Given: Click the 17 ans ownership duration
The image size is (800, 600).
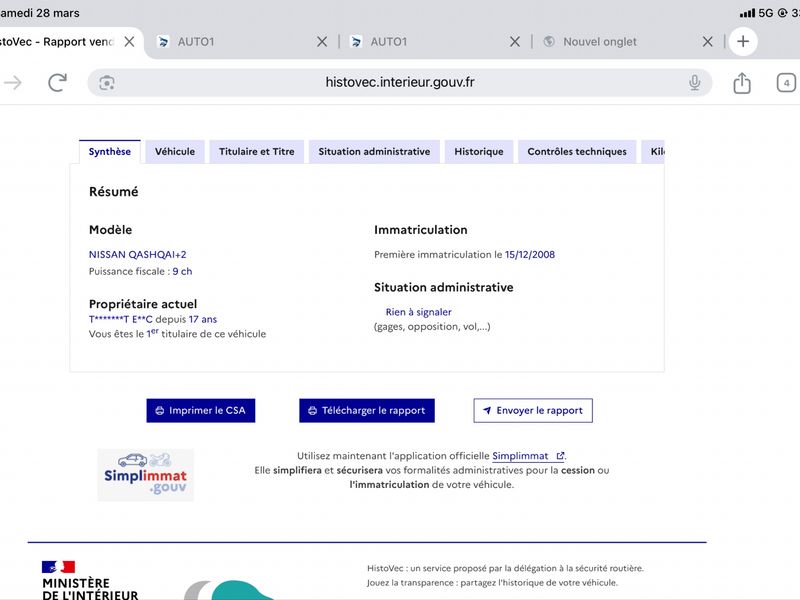Looking at the screenshot, I should coord(203,319).
